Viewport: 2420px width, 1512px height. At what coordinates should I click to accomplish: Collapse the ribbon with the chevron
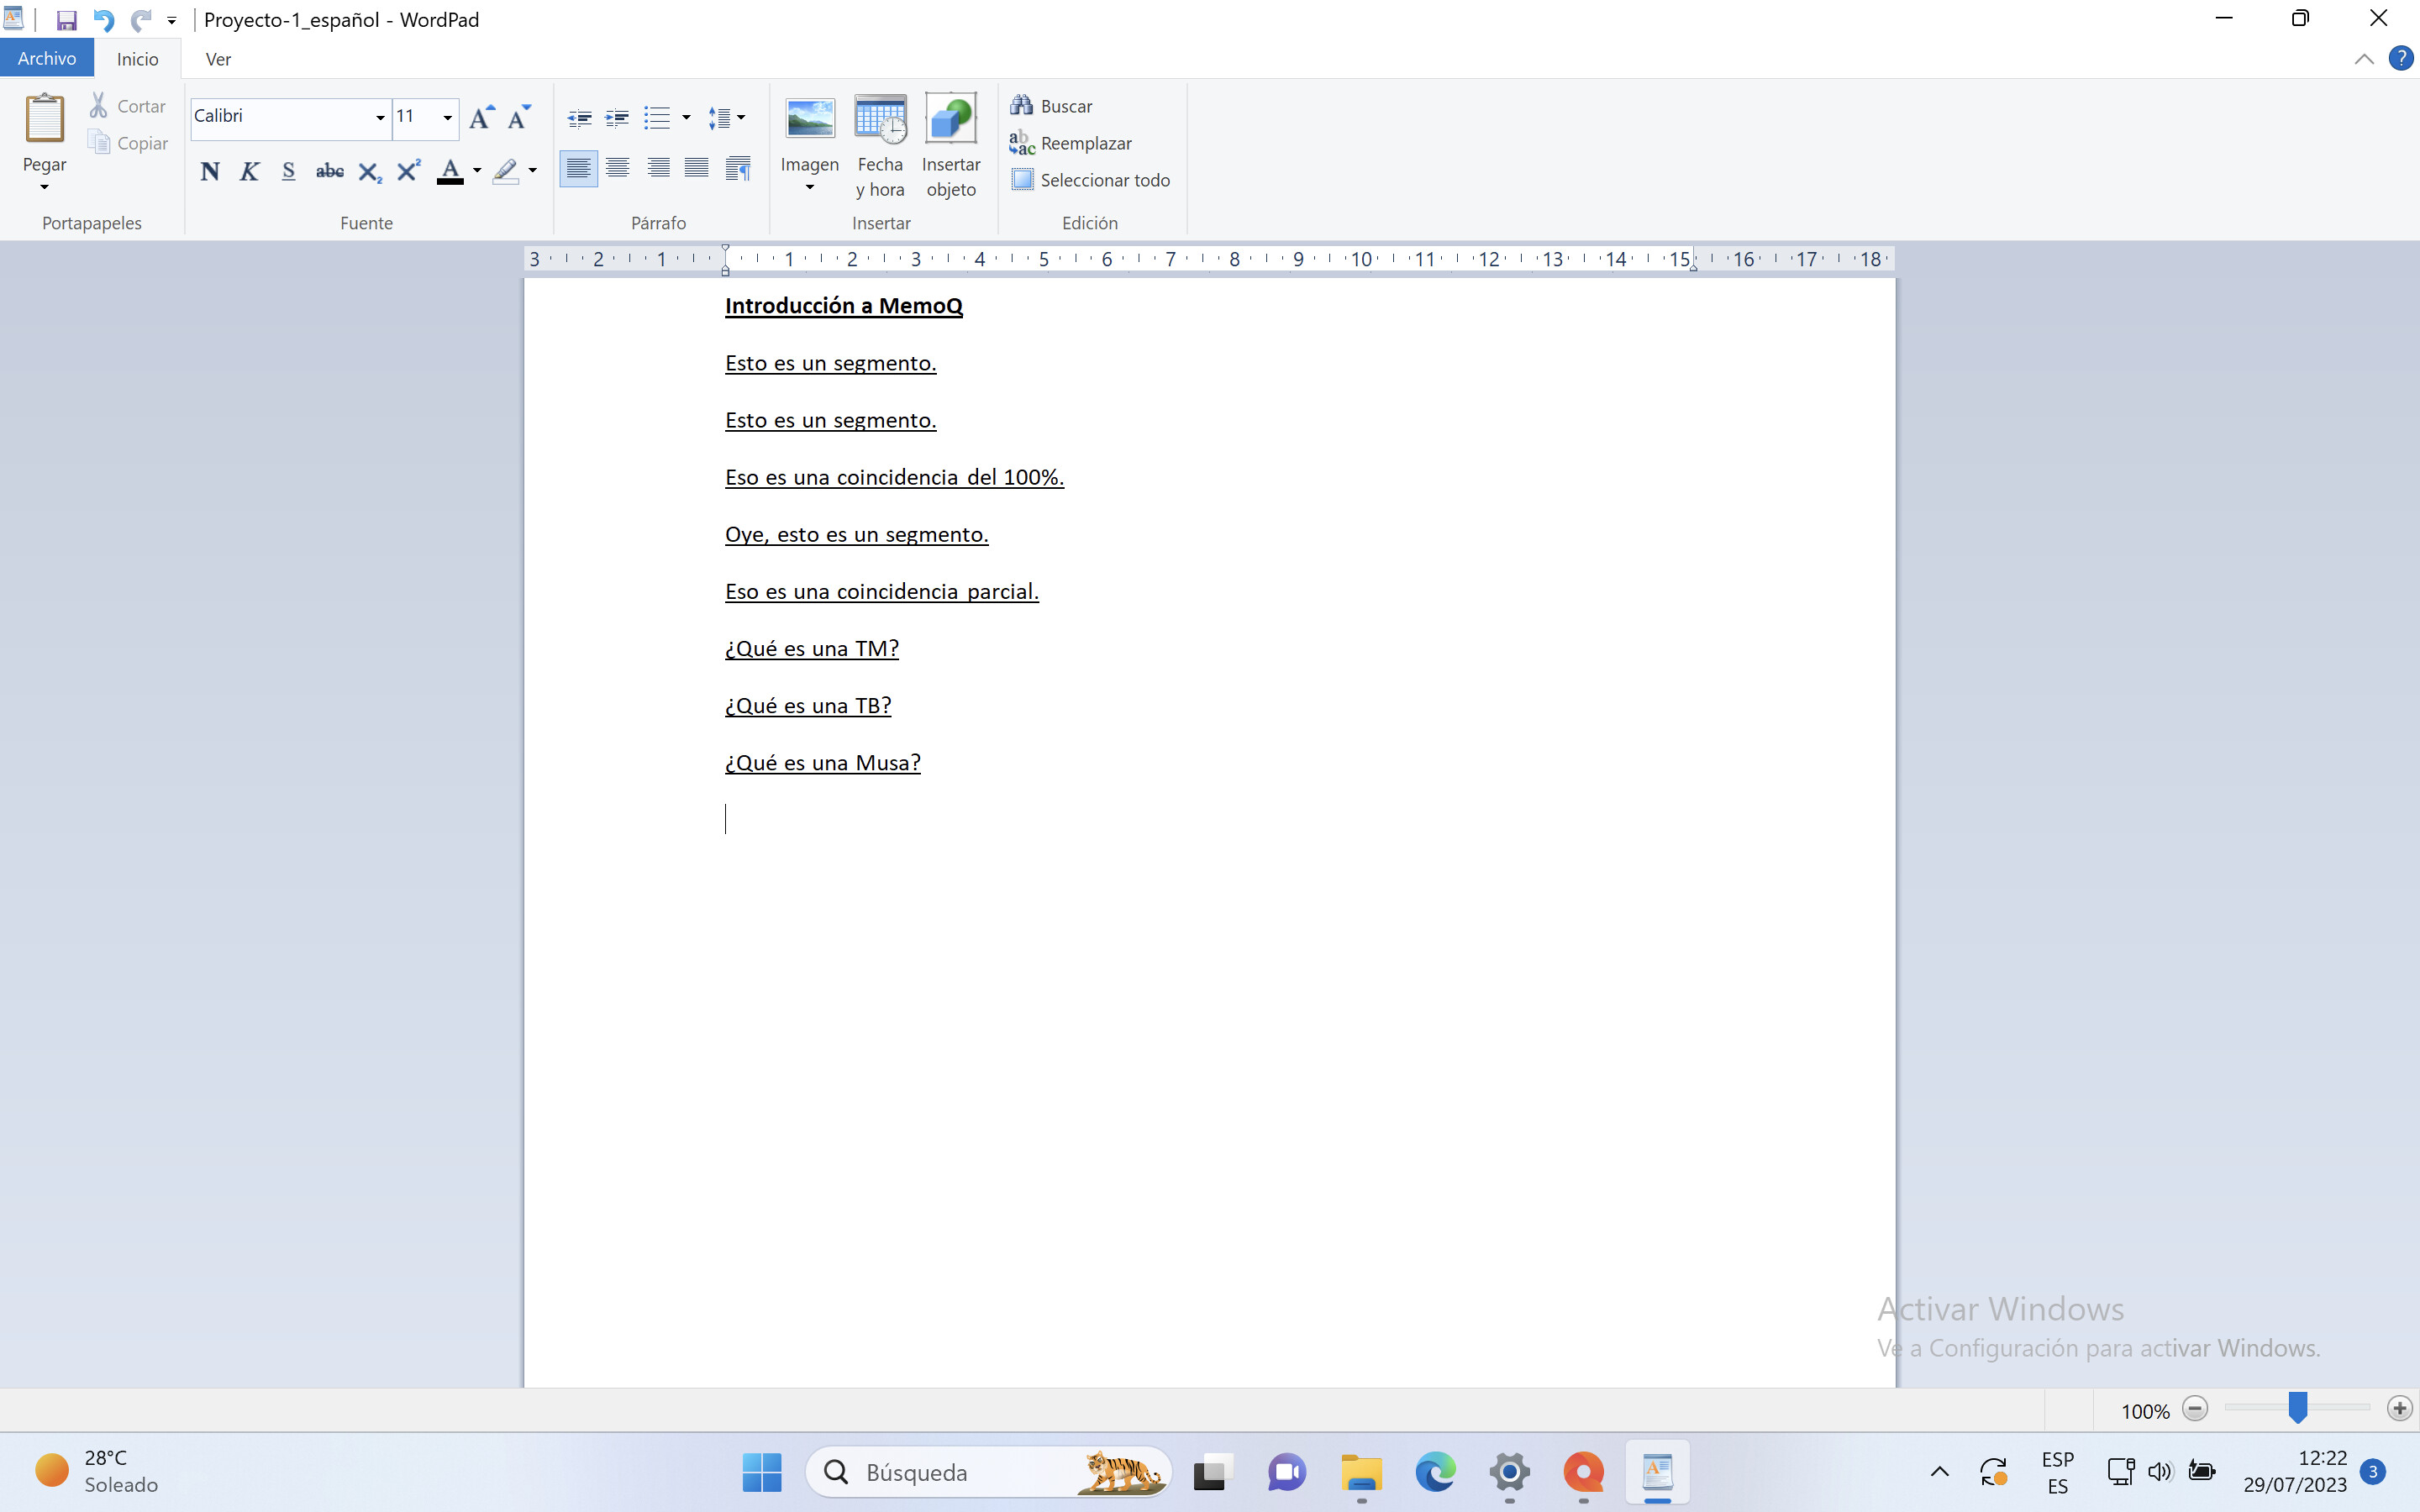pyautogui.click(x=2364, y=59)
